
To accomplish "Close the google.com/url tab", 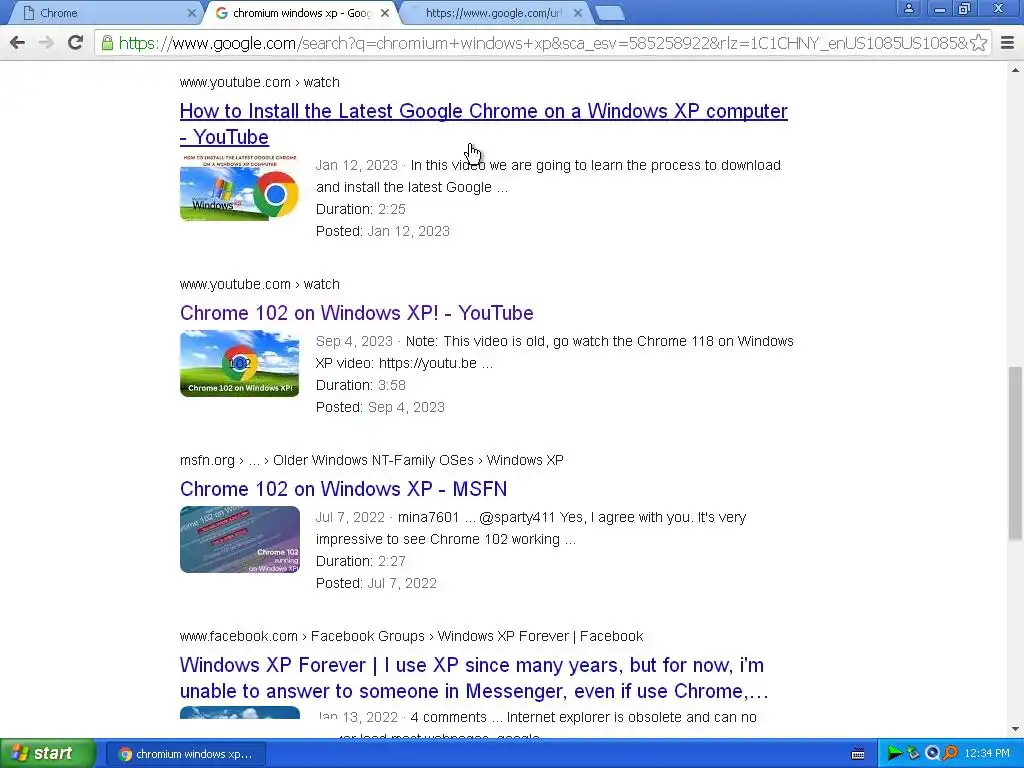I will click(578, 13).
